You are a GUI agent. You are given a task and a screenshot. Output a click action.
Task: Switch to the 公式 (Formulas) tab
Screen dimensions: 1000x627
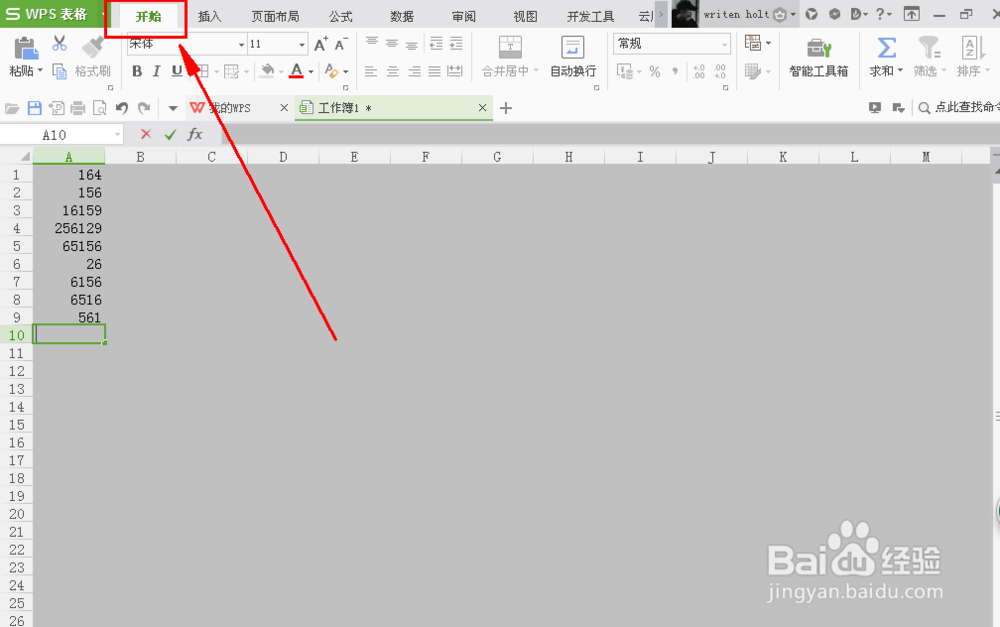point(341,17)
